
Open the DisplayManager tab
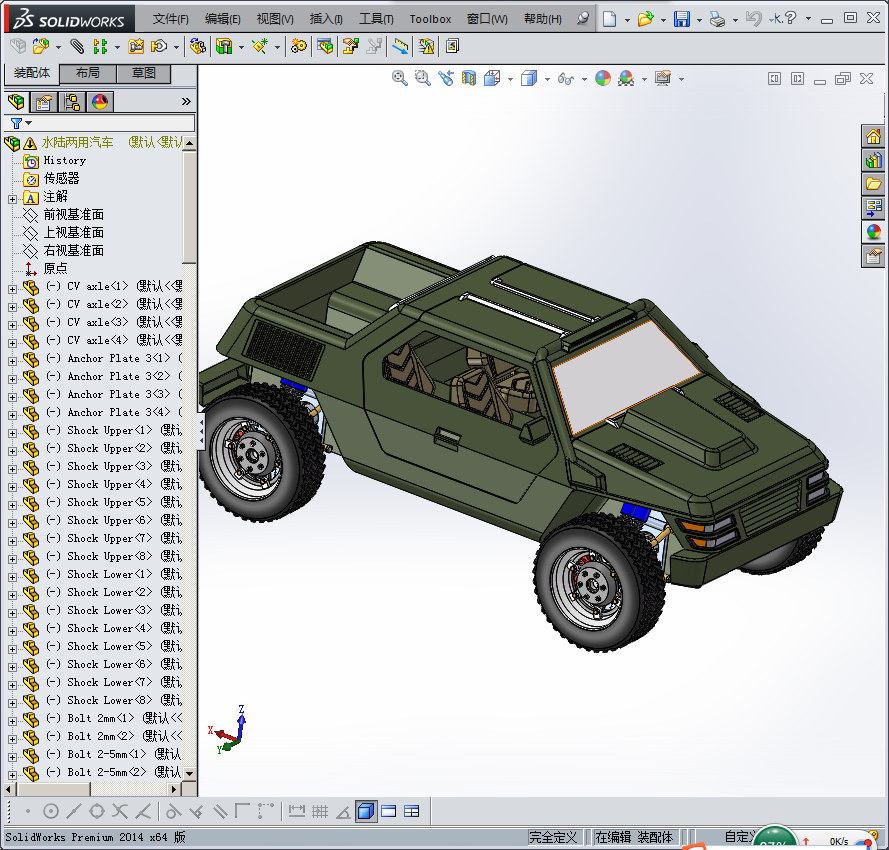point(100,102)
